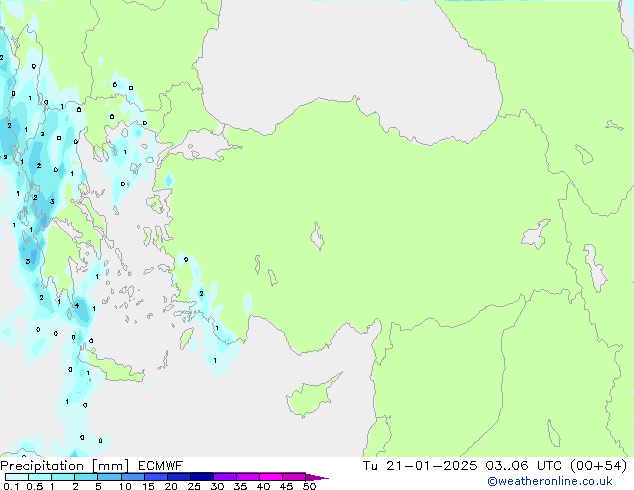Click the island of Crete on the map

115,370
